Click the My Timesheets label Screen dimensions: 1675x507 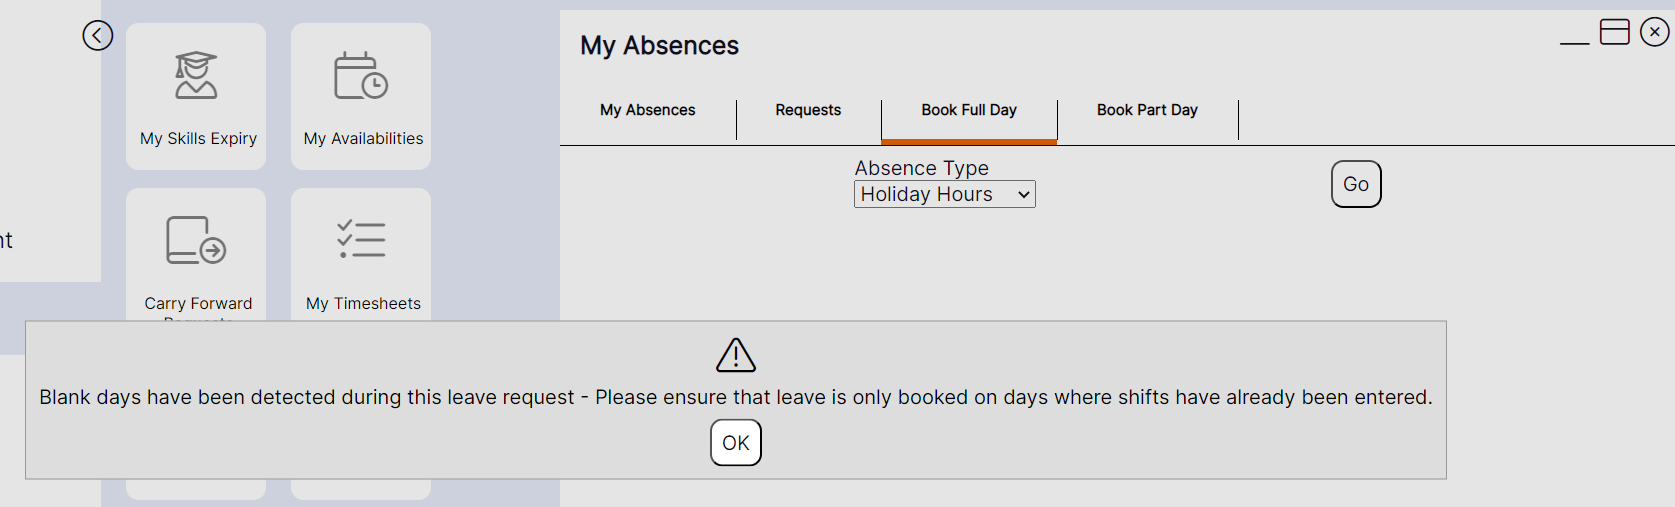(363, 303)
